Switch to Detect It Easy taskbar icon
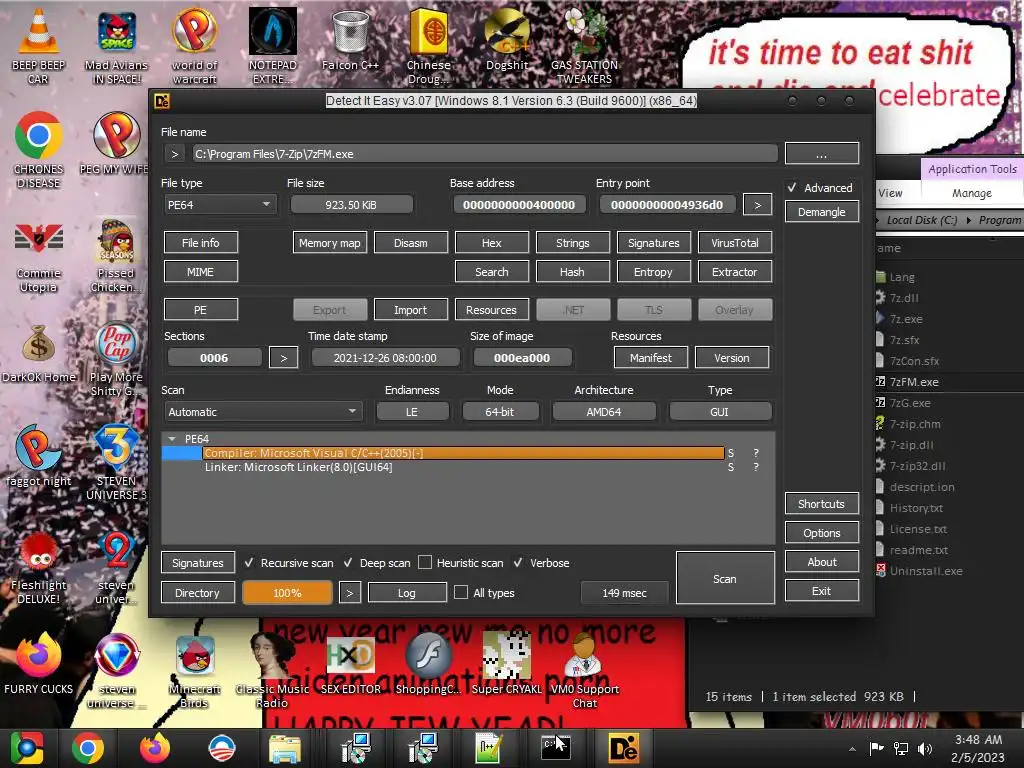The height and width of the screenshot is (768, 1024). (623, 748)
